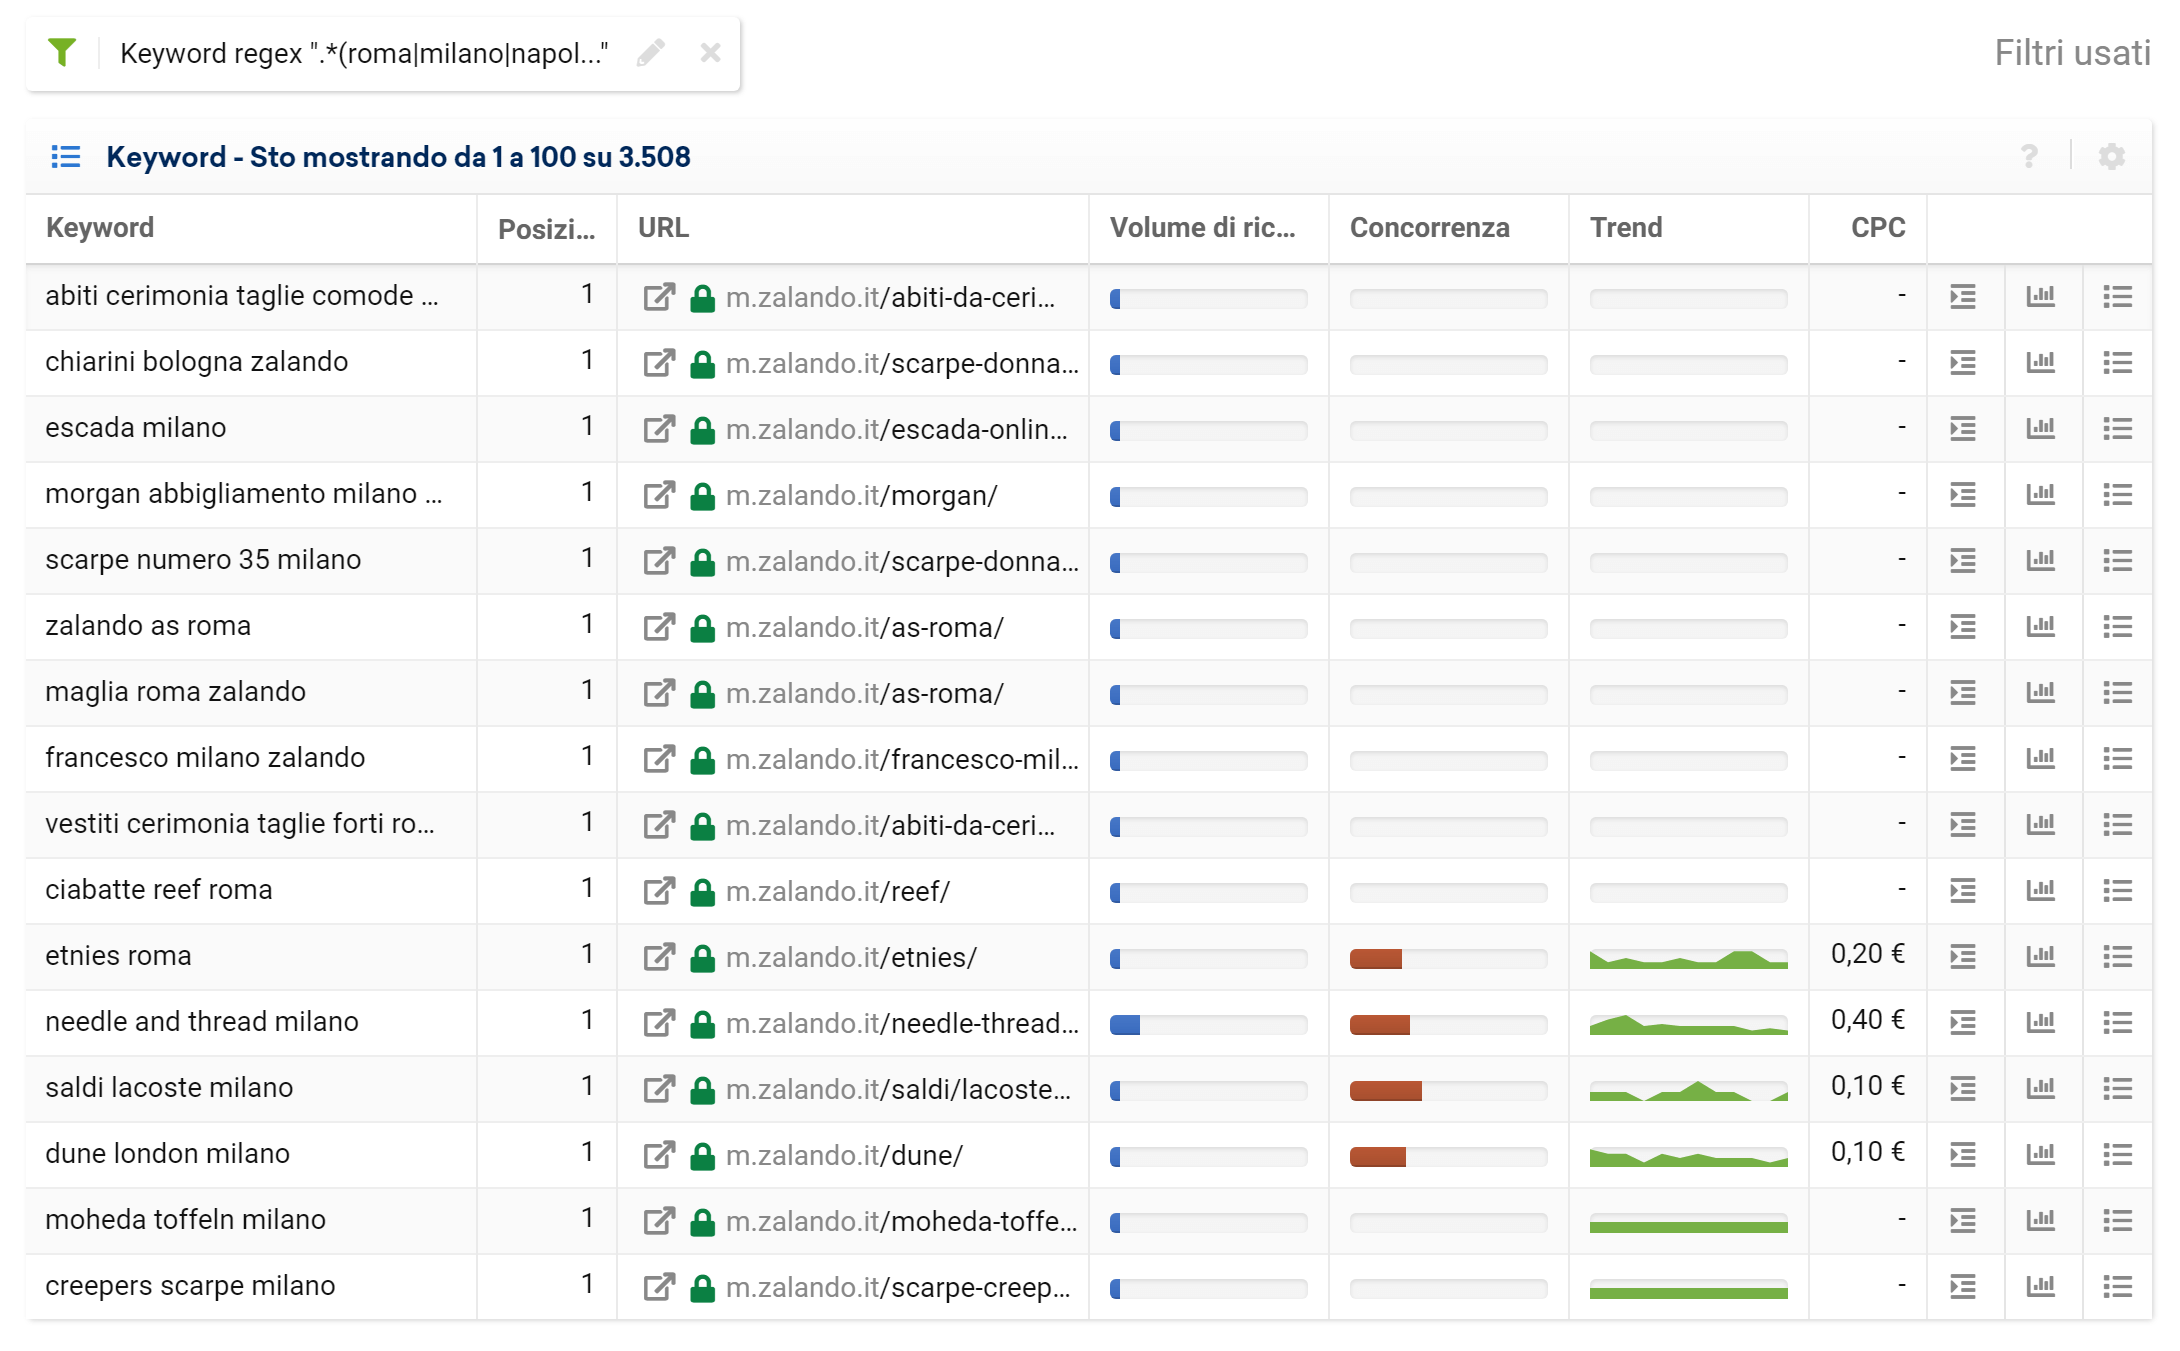2180x1351 pixels.
Task: Sort by CPC column header
Action: click(x=1877, y=228)
